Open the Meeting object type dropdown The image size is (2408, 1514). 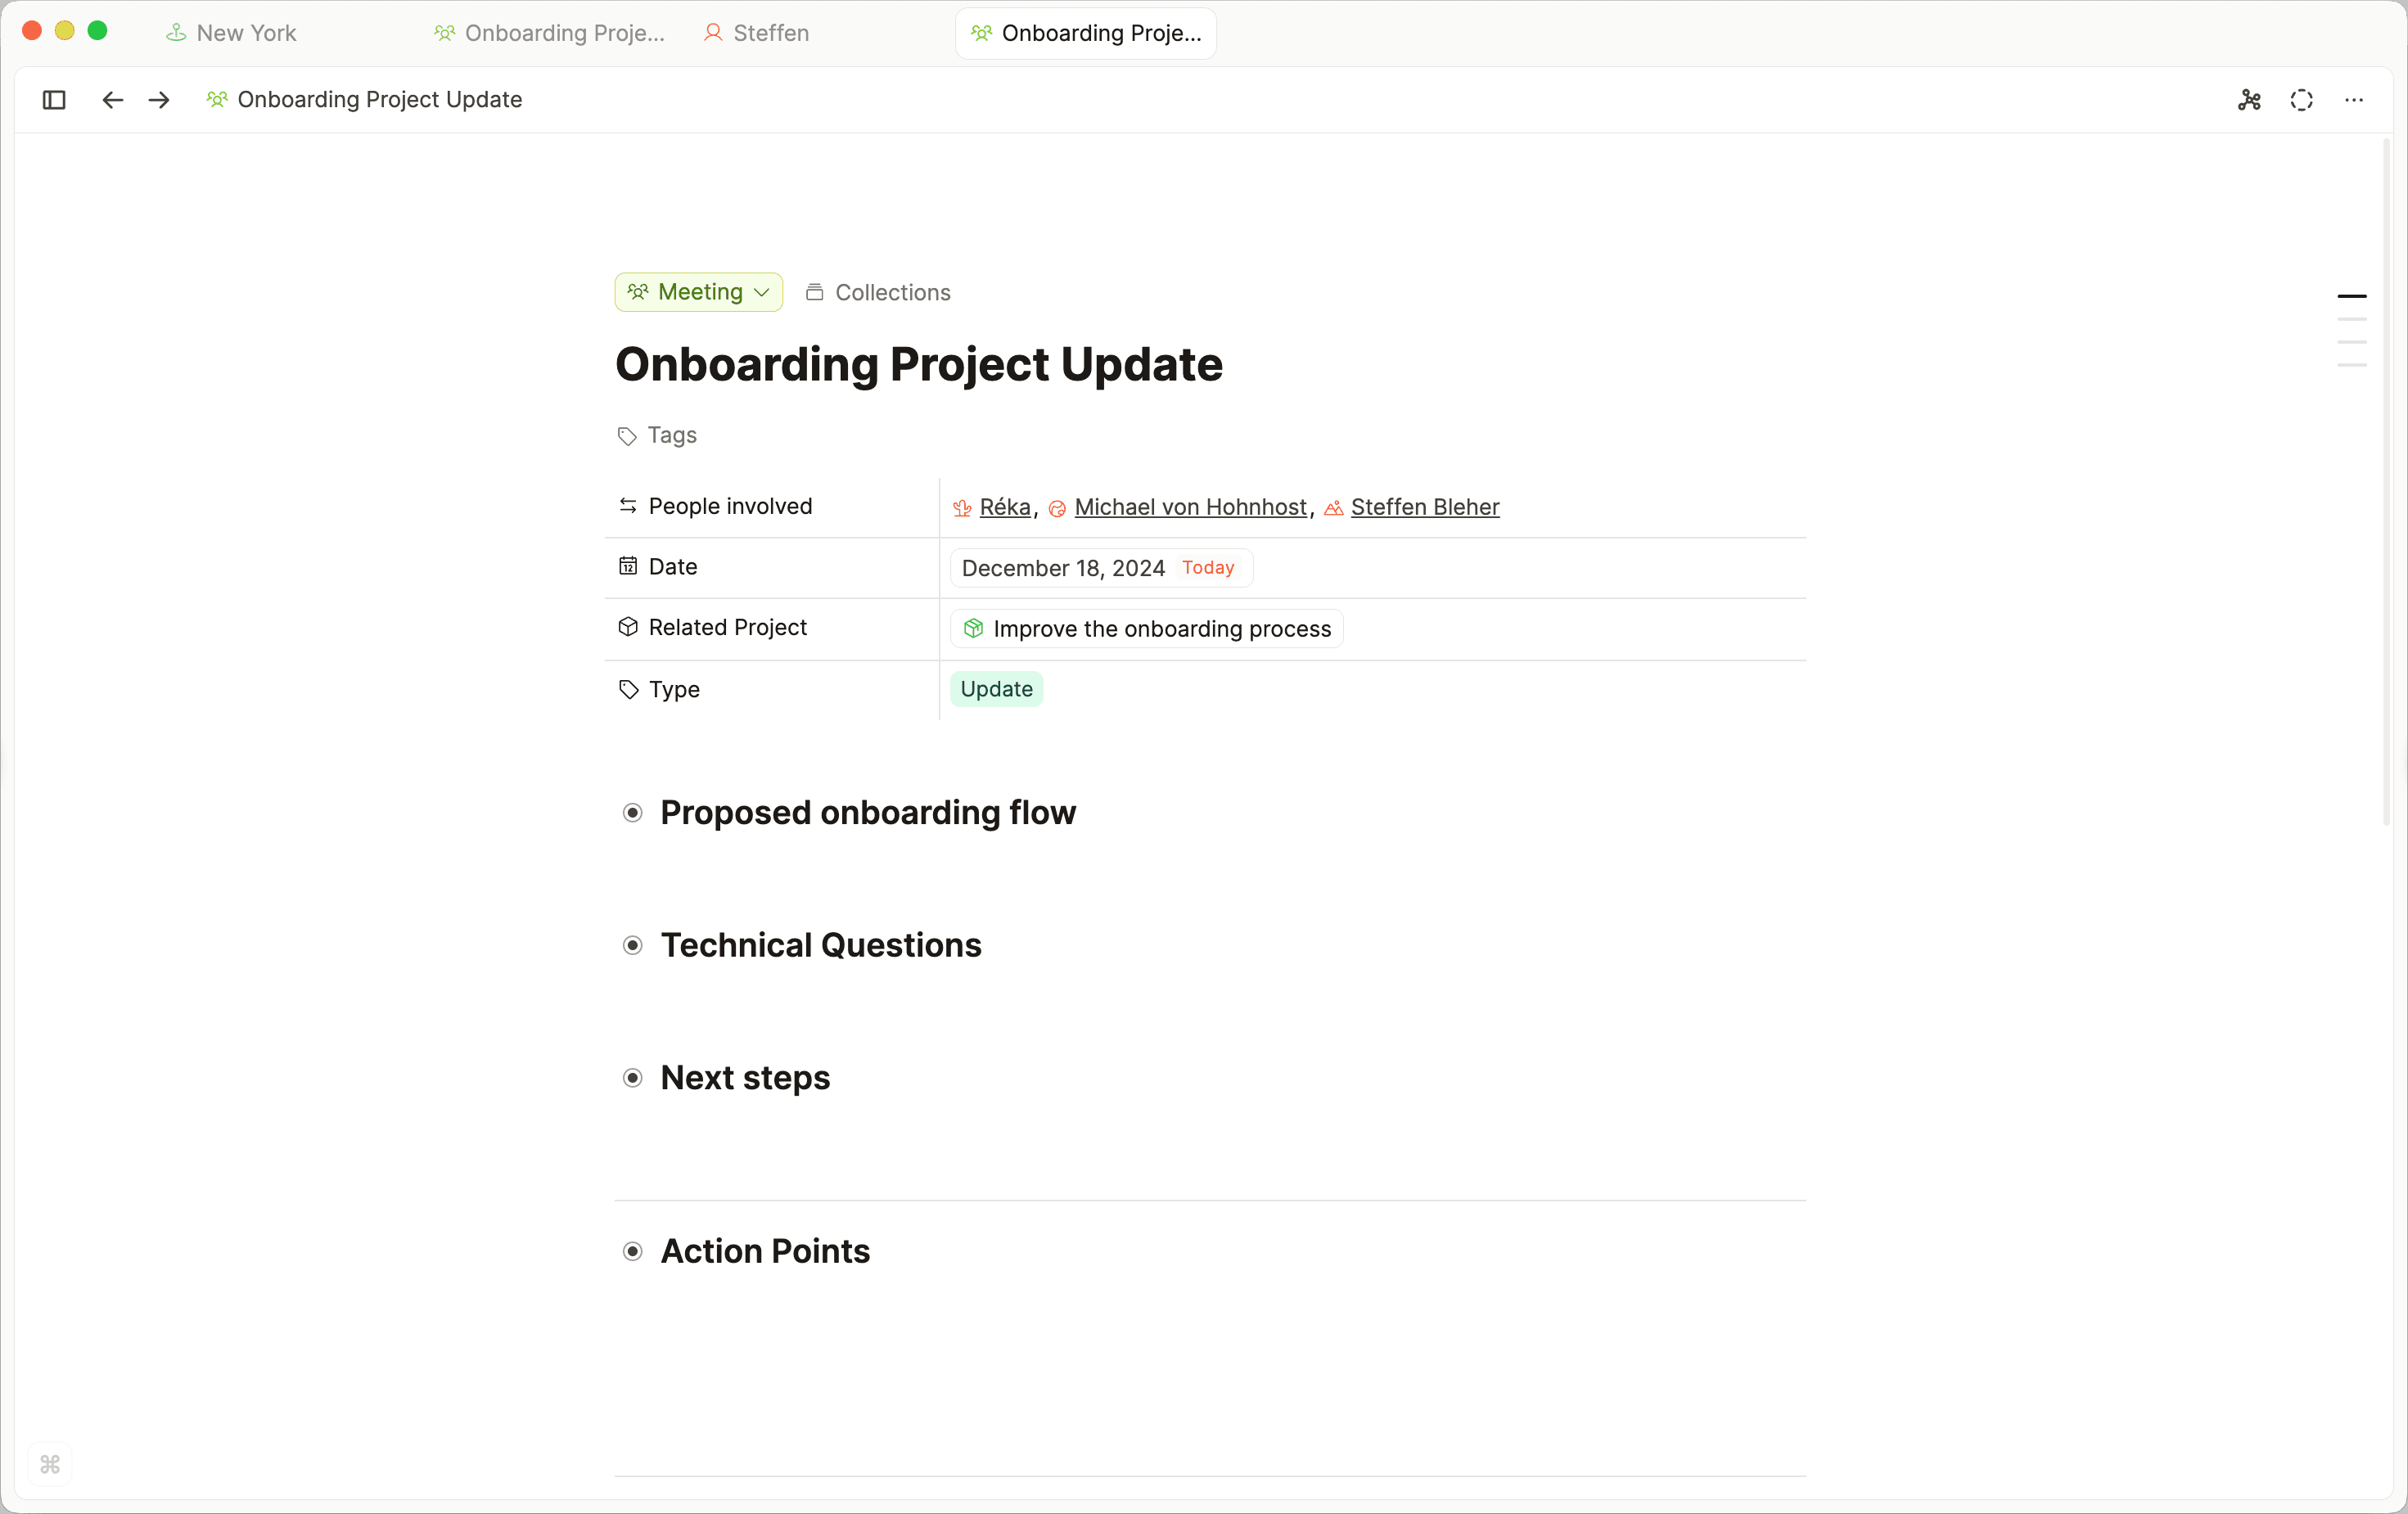coord(698,292)
